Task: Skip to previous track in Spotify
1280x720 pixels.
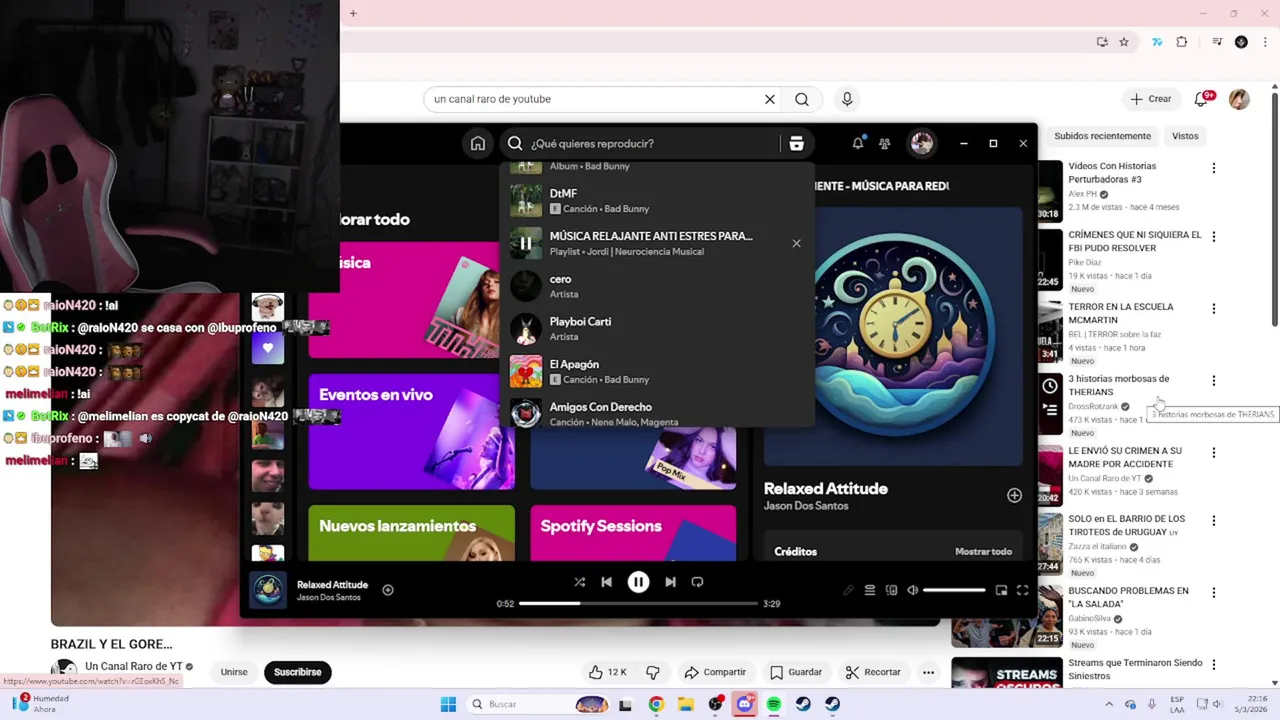Action: 606,582
